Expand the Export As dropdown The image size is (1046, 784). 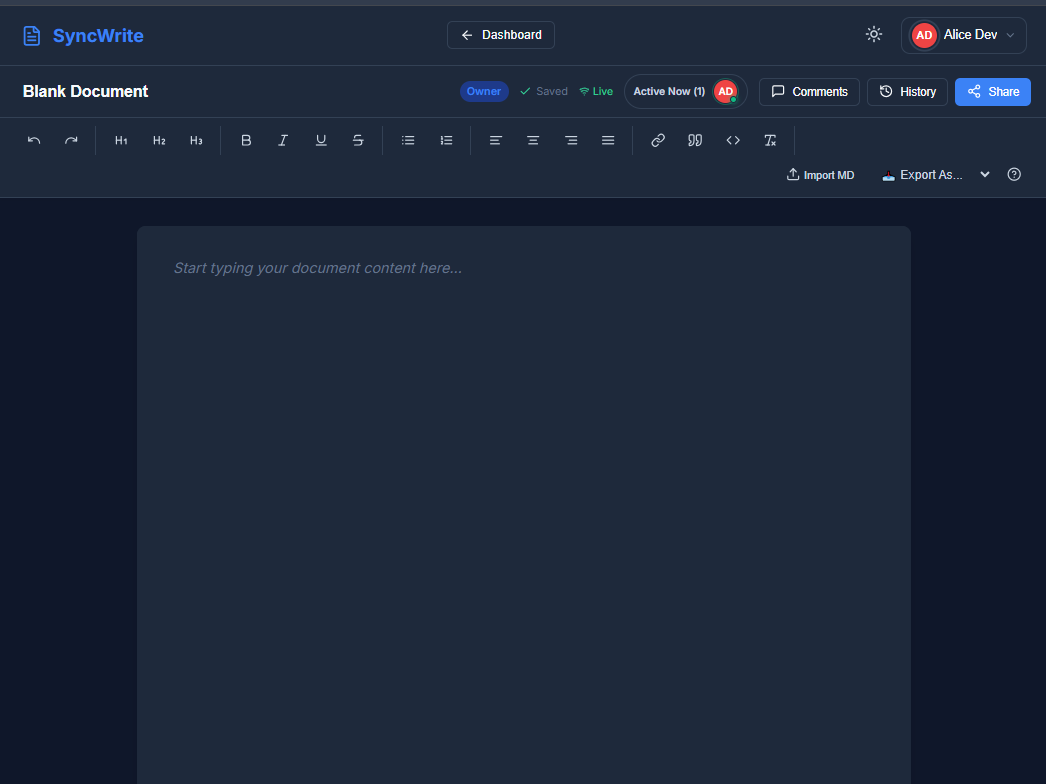click(x=935, y=175)
